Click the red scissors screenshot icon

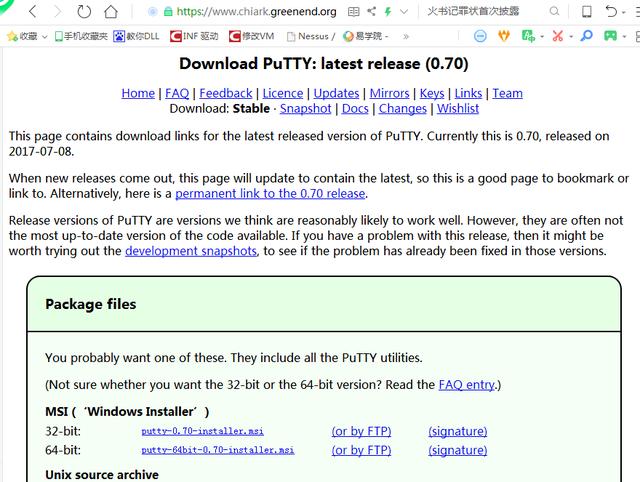[x=558, y=36]
